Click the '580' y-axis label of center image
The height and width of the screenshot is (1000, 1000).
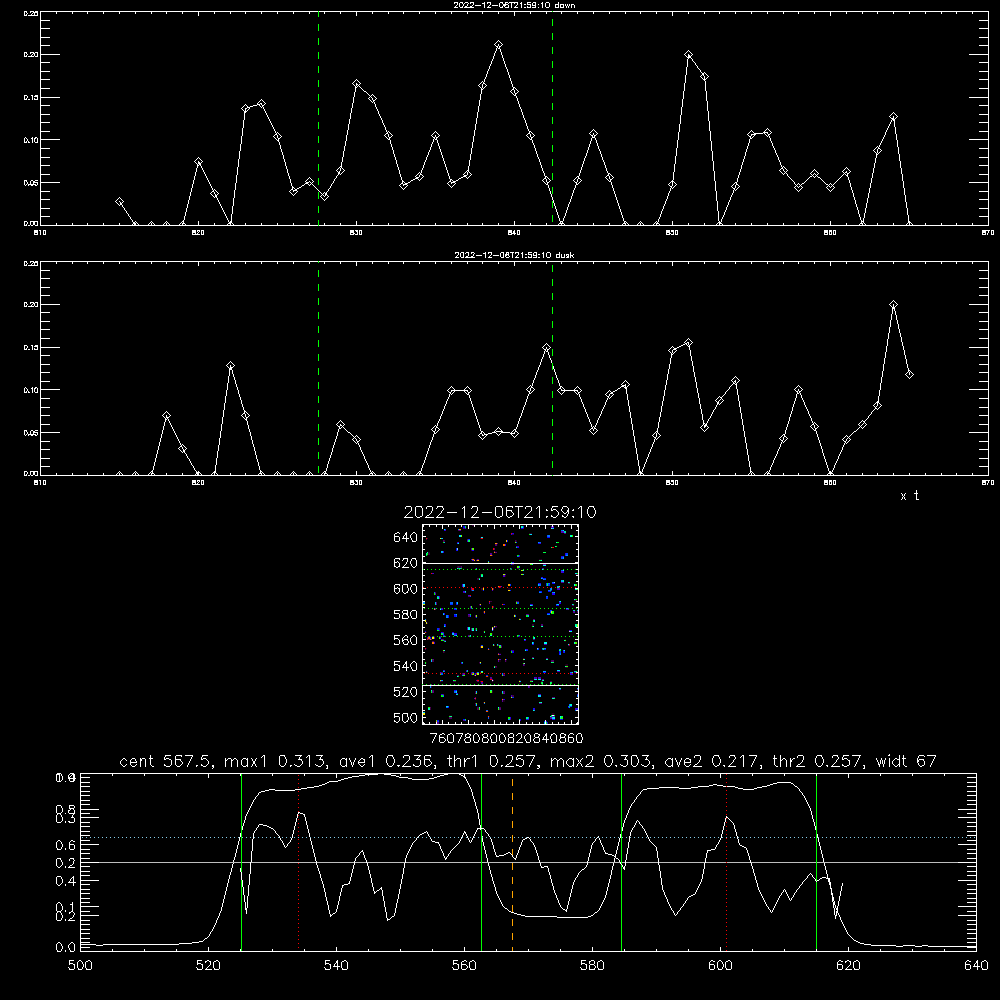click(406, 615)
